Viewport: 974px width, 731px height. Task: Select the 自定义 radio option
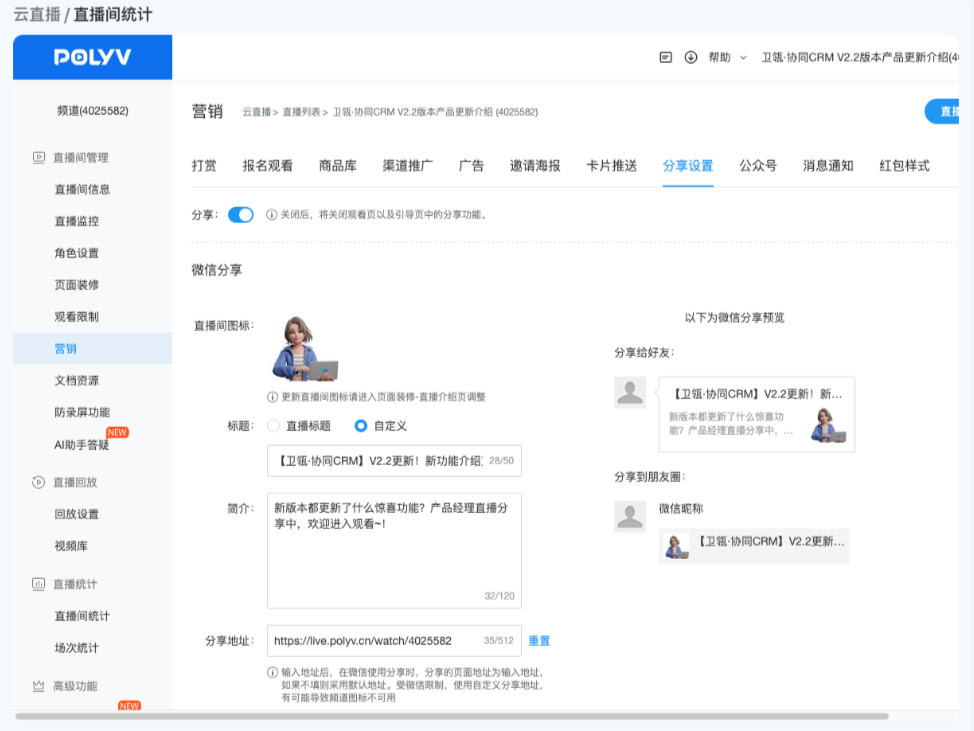360,426
